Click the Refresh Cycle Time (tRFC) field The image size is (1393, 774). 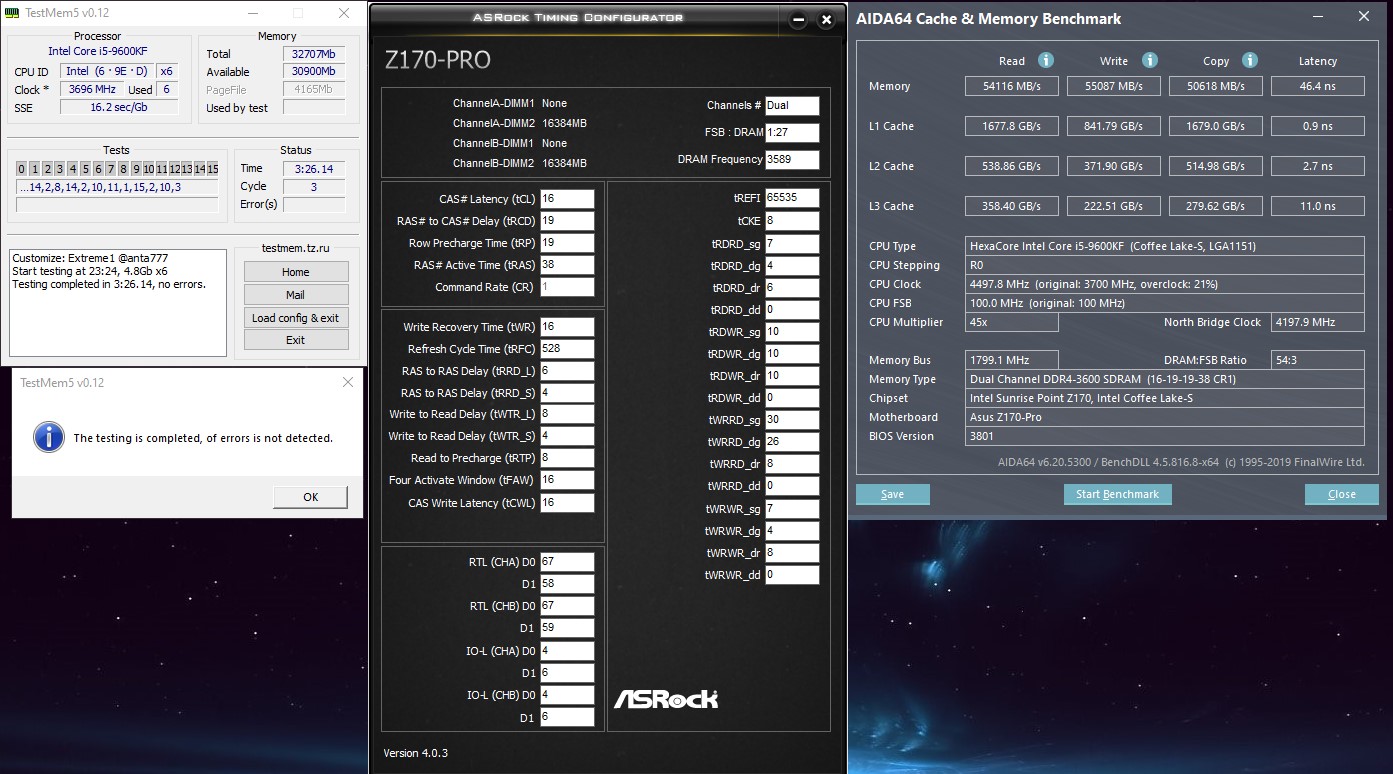click(567, 349)
